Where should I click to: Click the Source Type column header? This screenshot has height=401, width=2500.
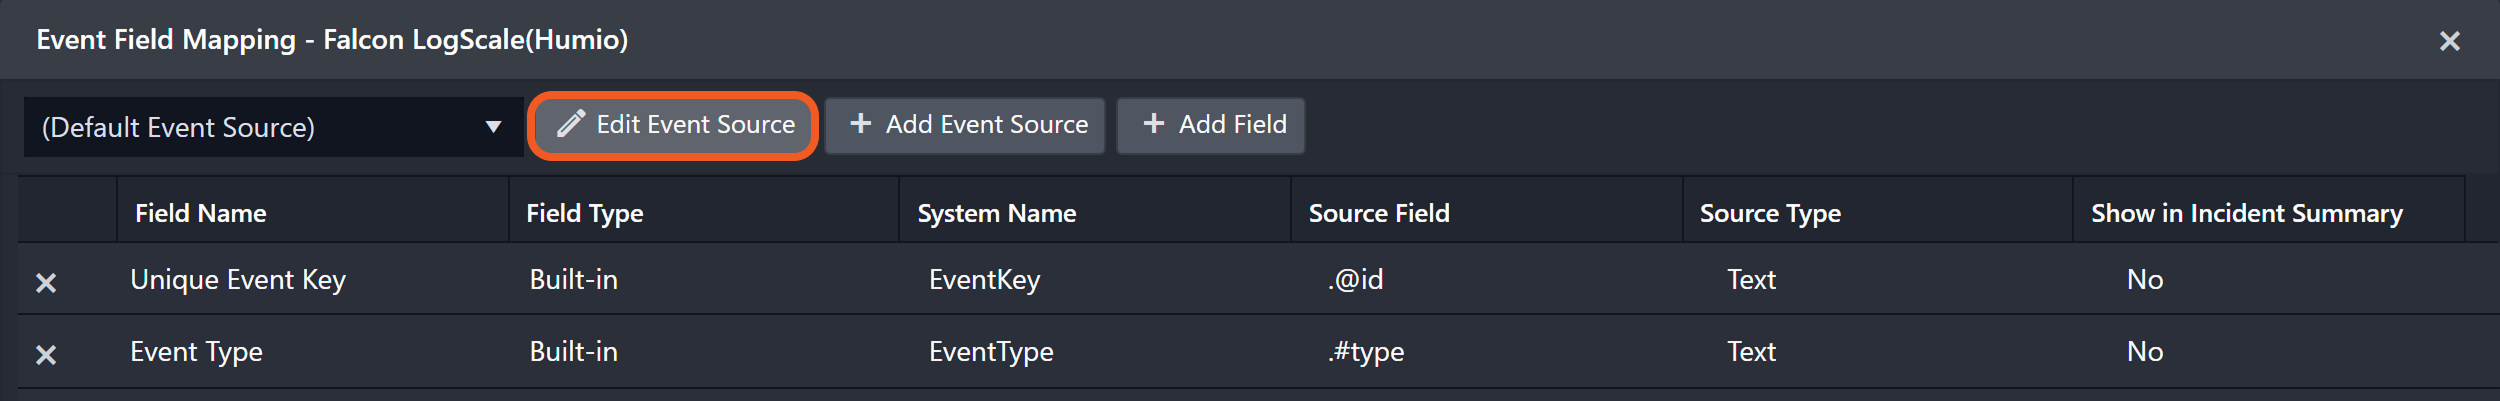point(1770,213)
